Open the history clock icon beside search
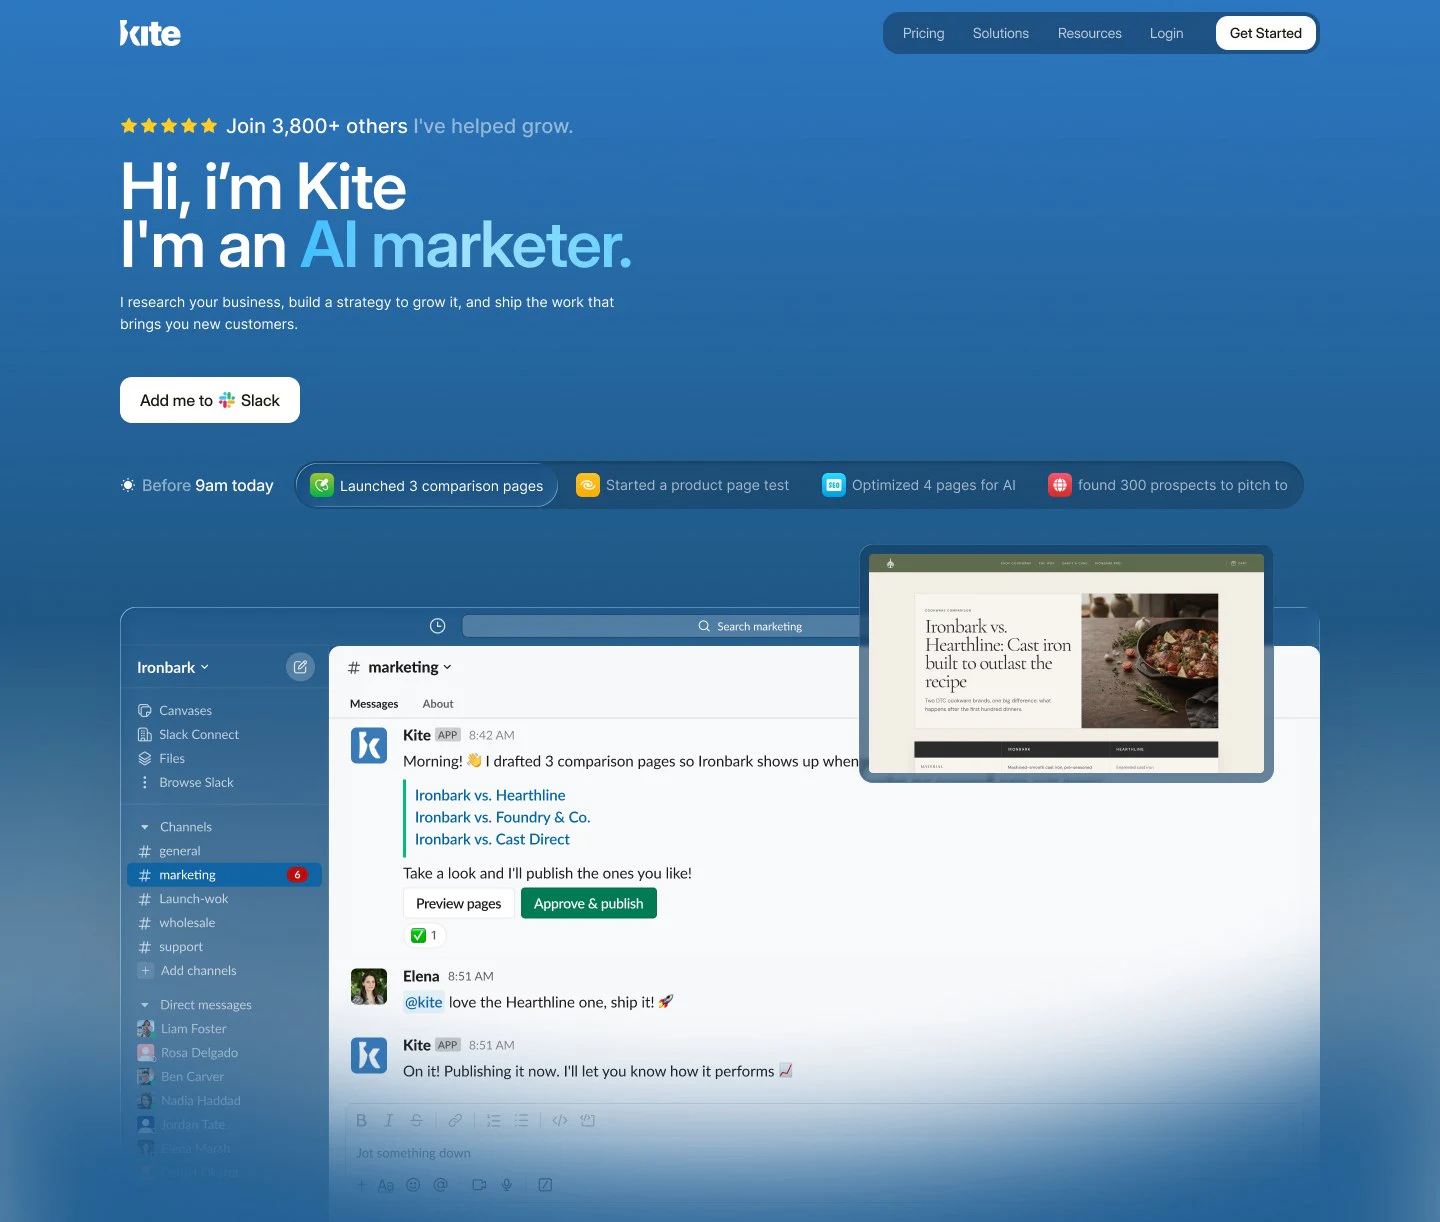 (437, 626)
